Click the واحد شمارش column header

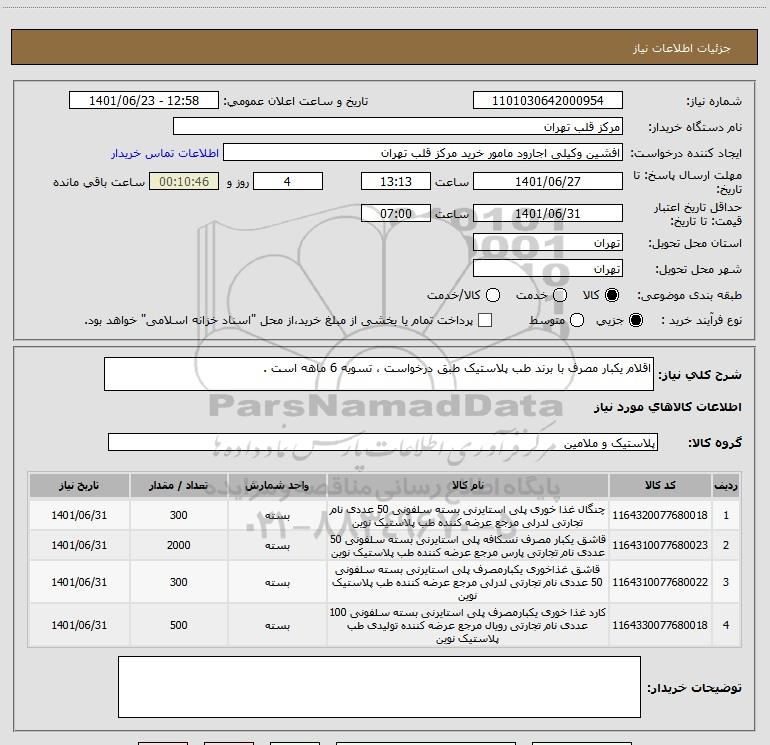click(x=277, y=486)
